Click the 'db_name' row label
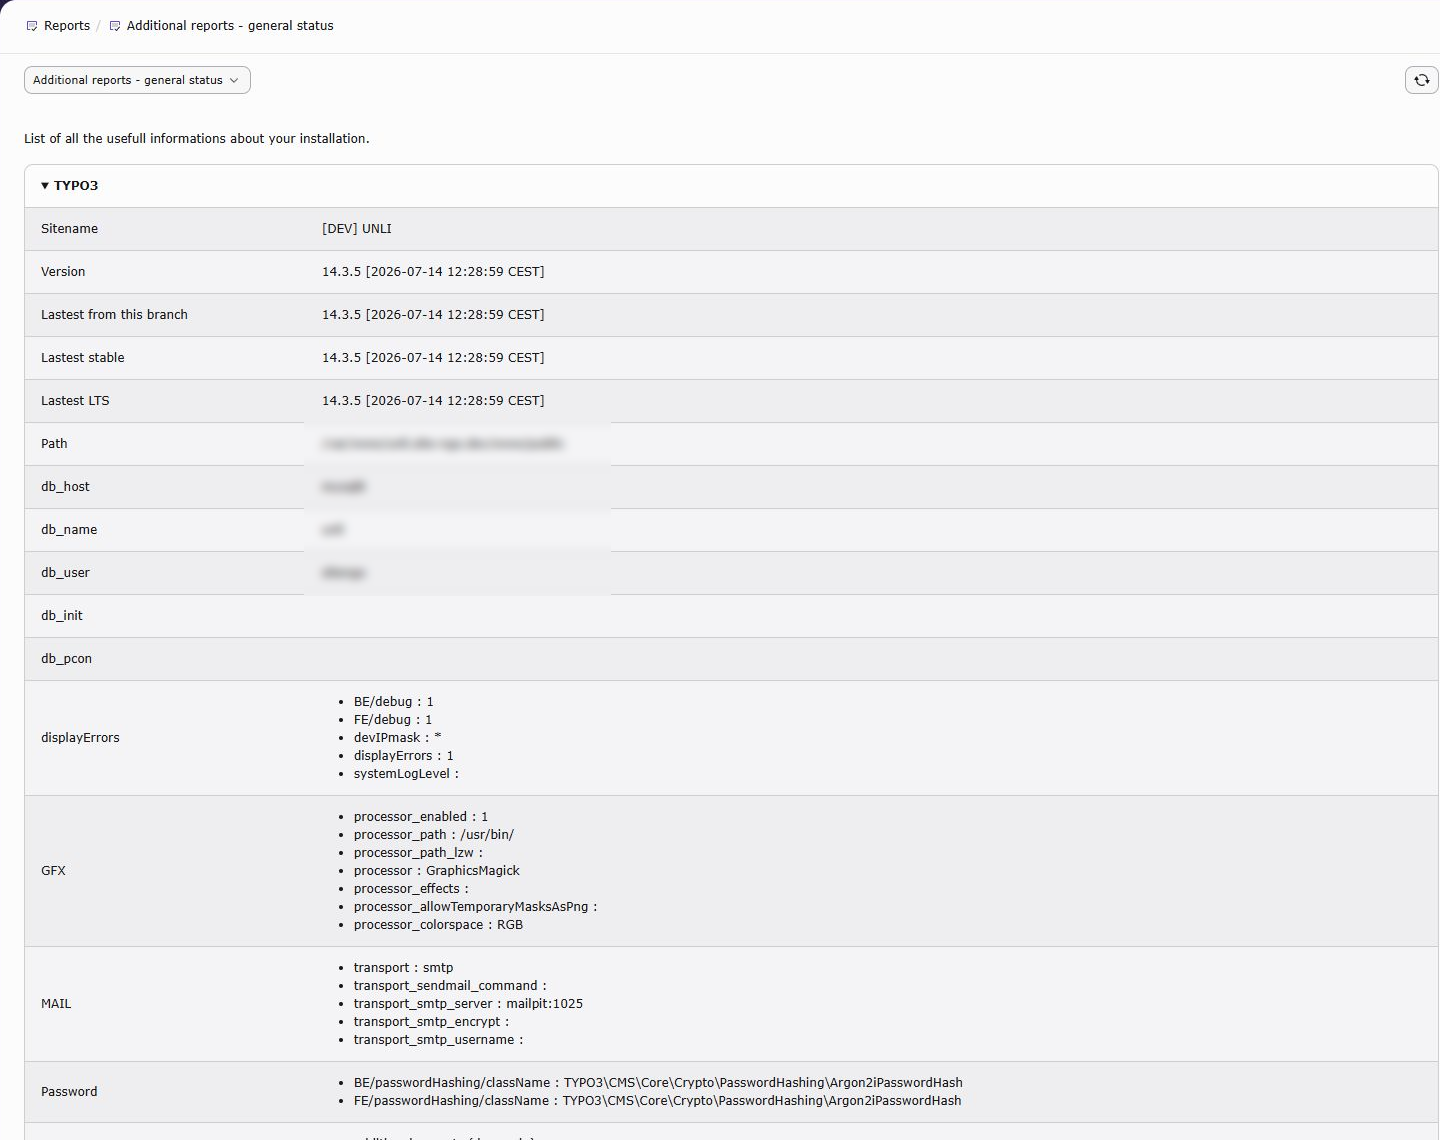The image size is (1440, 1140). [69, 530]
